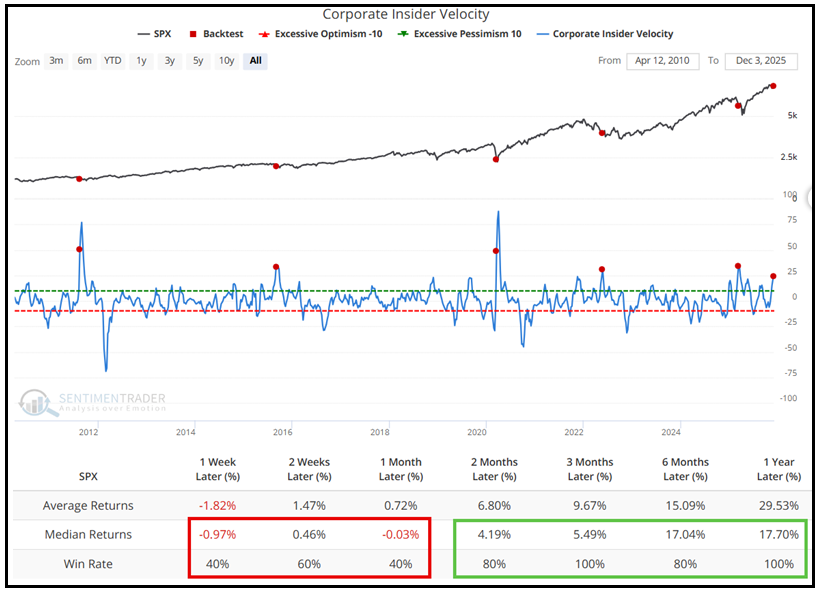Choose the 5y zoom option
The image size is (821, 593).
point(198,61)
